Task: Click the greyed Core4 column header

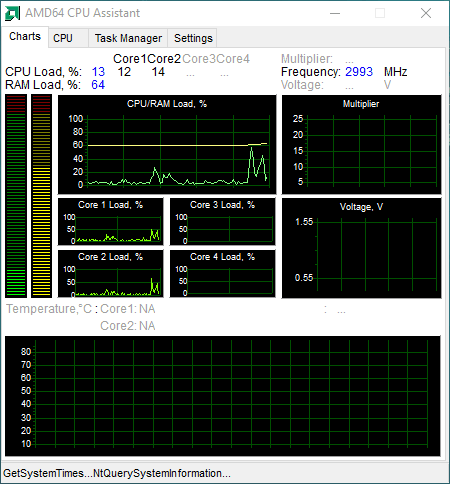Action: [233, 59]
